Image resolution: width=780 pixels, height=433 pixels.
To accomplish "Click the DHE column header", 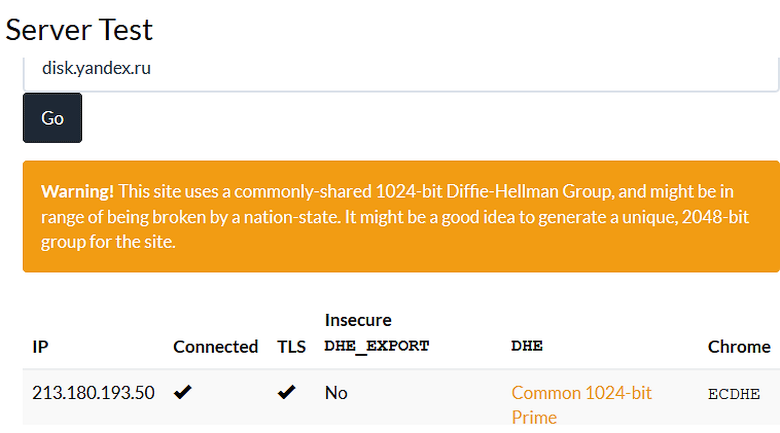I will point(527,346).
